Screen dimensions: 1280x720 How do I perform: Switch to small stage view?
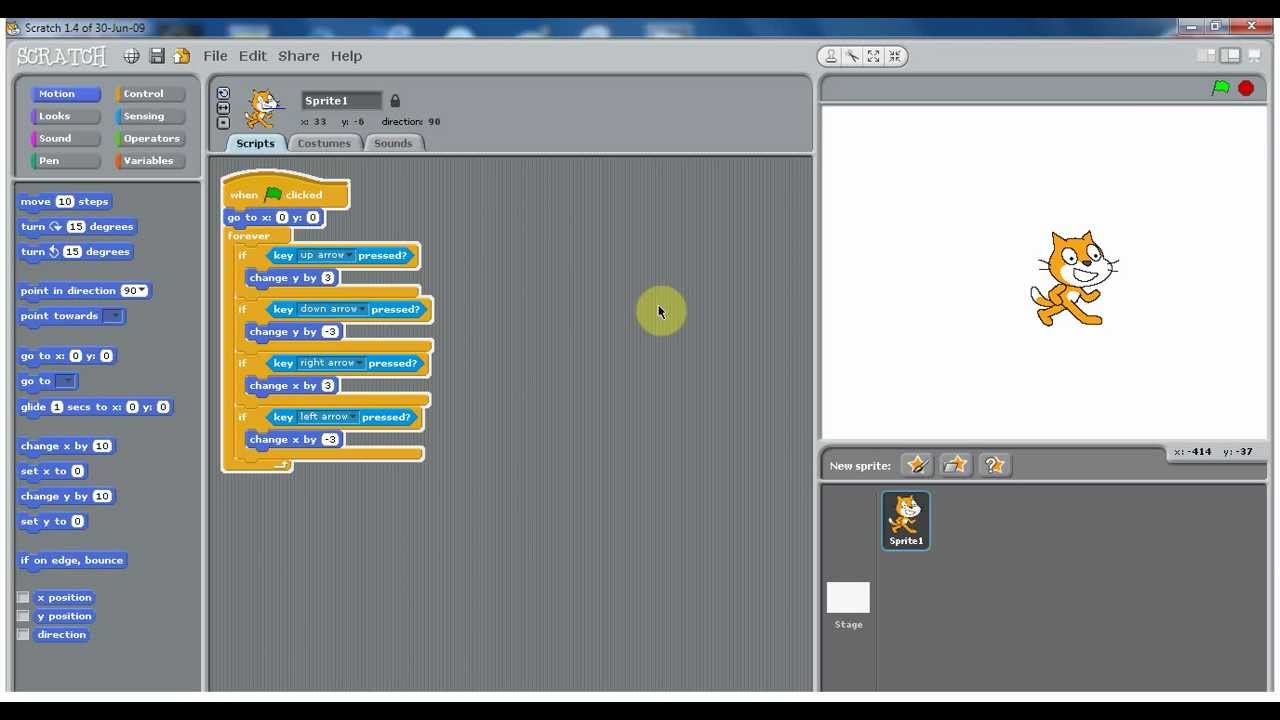pos(1207,56)
